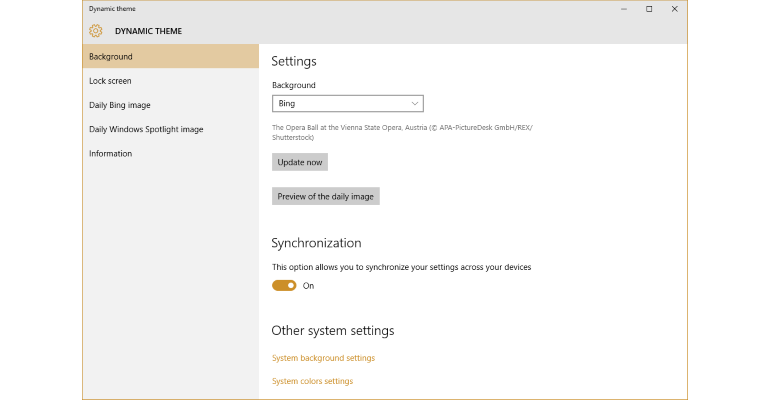Click the chevron arrow in the Bing dropdown
Viewport: 770px width, 400px height.
coord(414,104)
